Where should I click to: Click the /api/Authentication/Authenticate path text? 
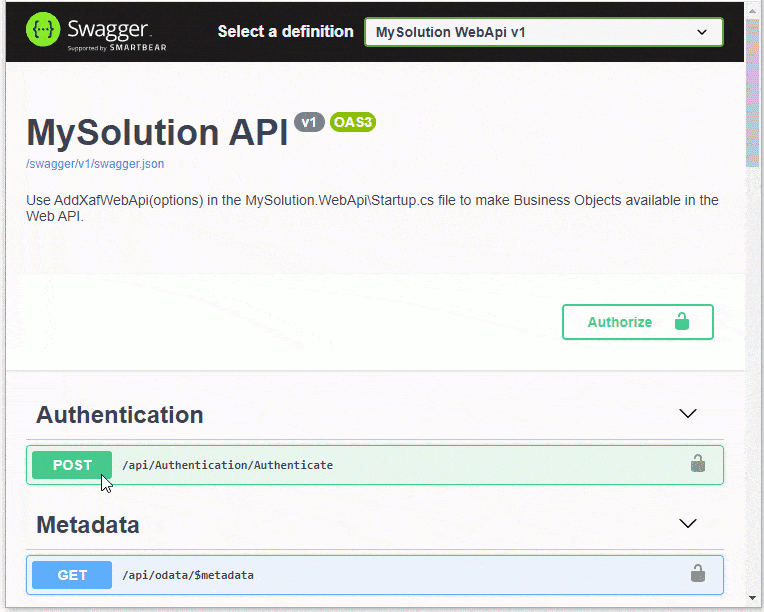coord(228,465)
